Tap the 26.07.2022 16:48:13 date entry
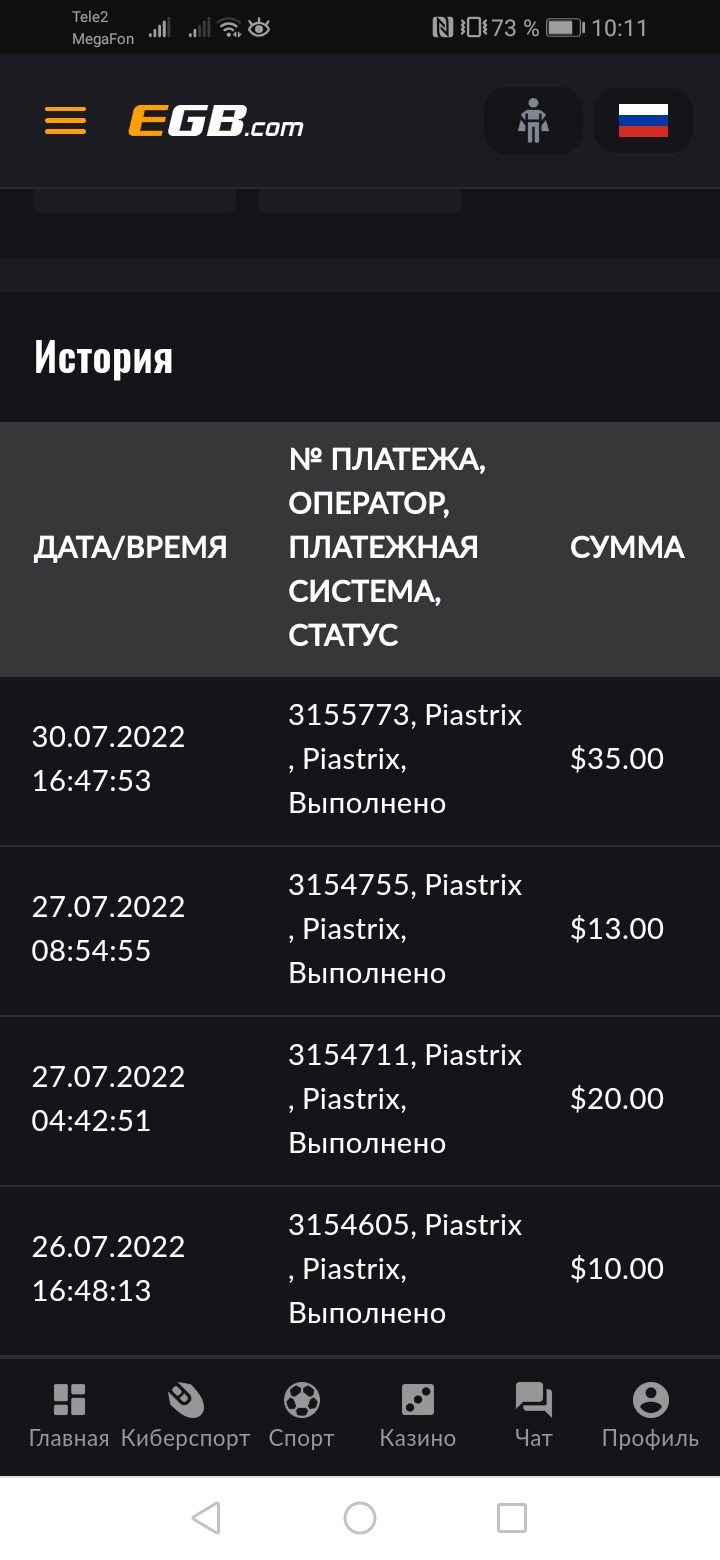This screenshot has height=1560, width=720. (108, 1268)
